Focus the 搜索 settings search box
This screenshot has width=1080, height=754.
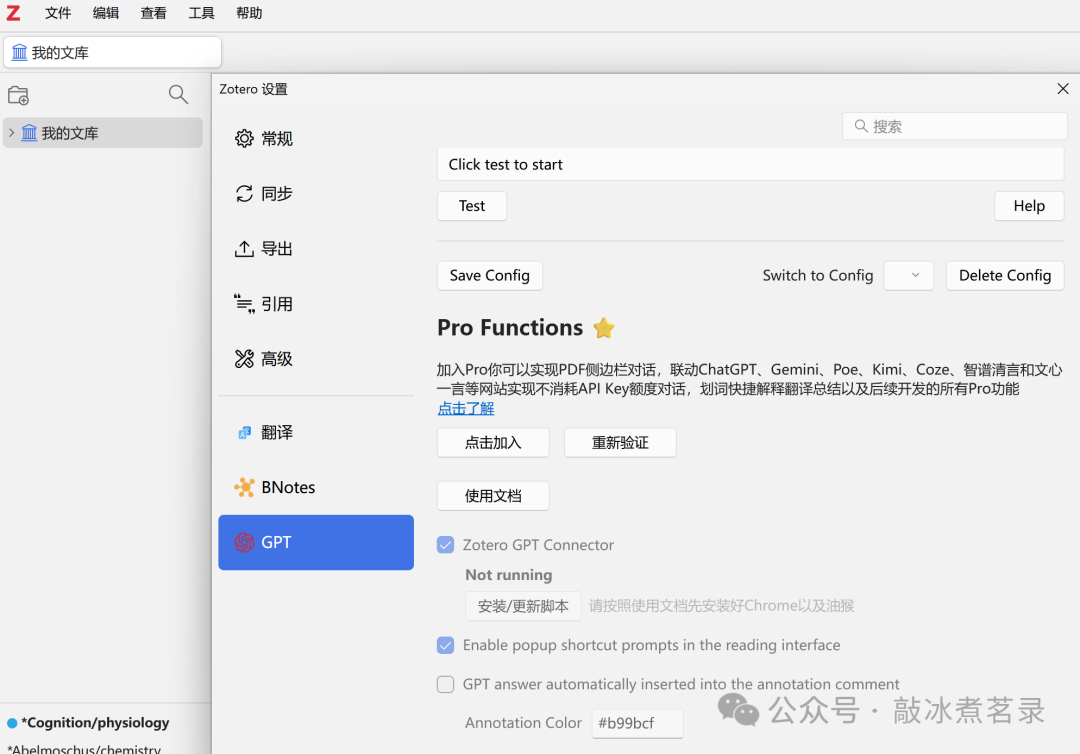pos(955,126)
